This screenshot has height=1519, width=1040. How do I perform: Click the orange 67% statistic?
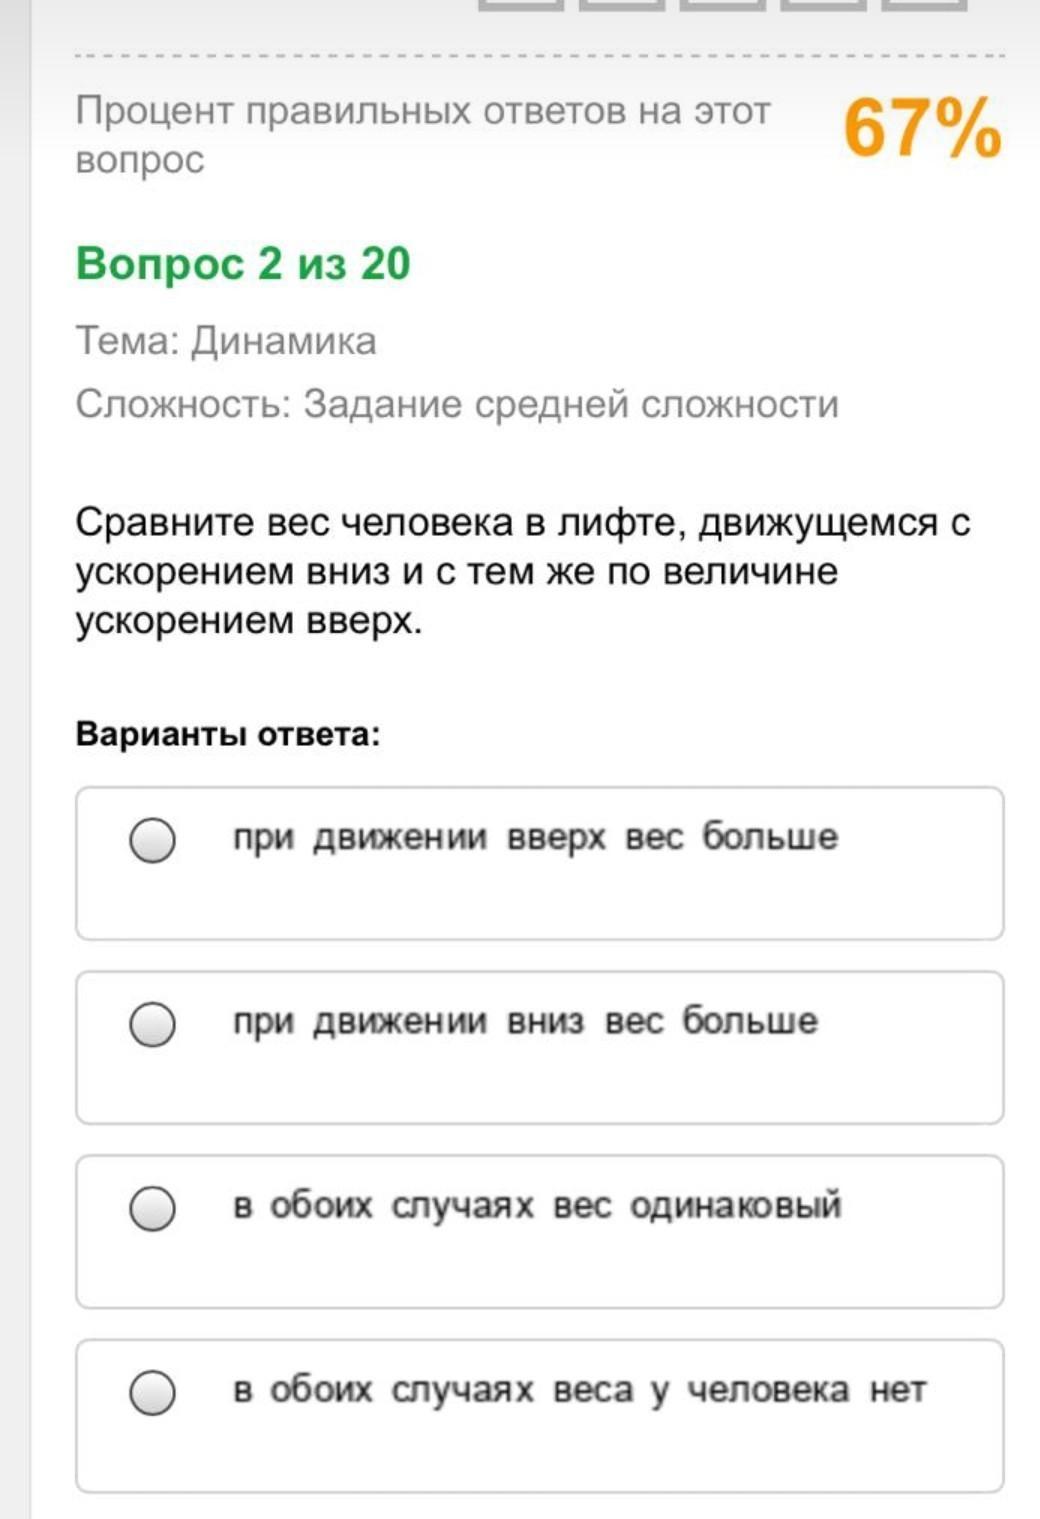(x=922, y=129)
